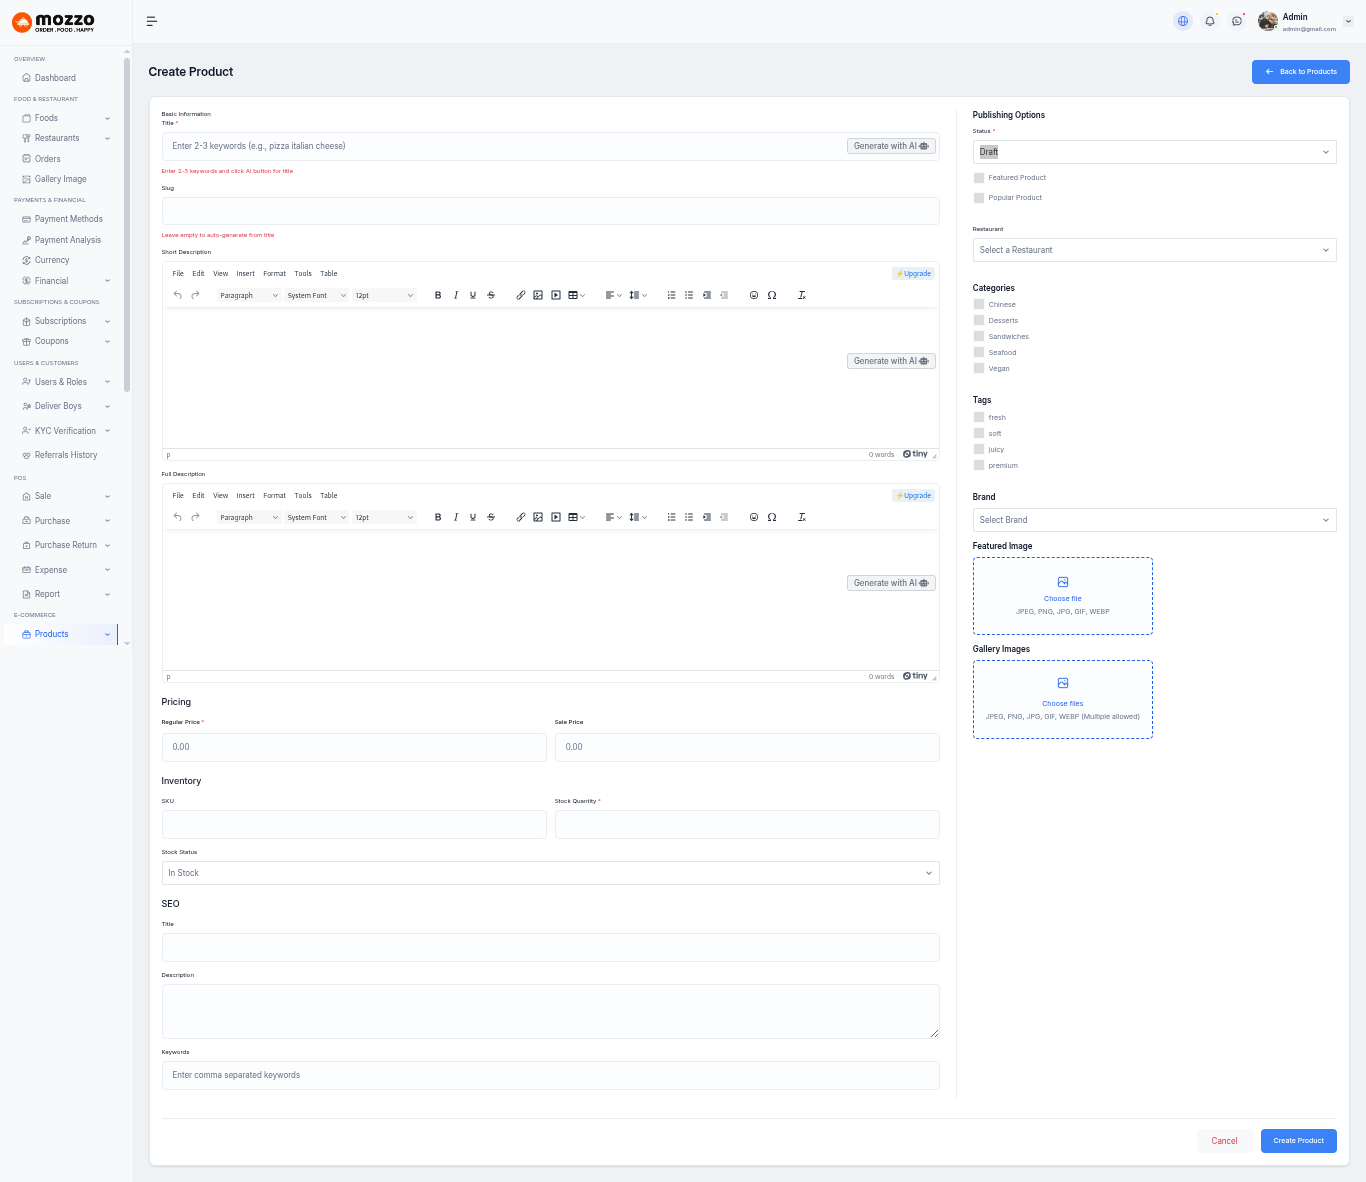The height and width of the screenshot is (1182, 1366).
Task: Go to Orders in the sidebar
Action: point(48,159)
